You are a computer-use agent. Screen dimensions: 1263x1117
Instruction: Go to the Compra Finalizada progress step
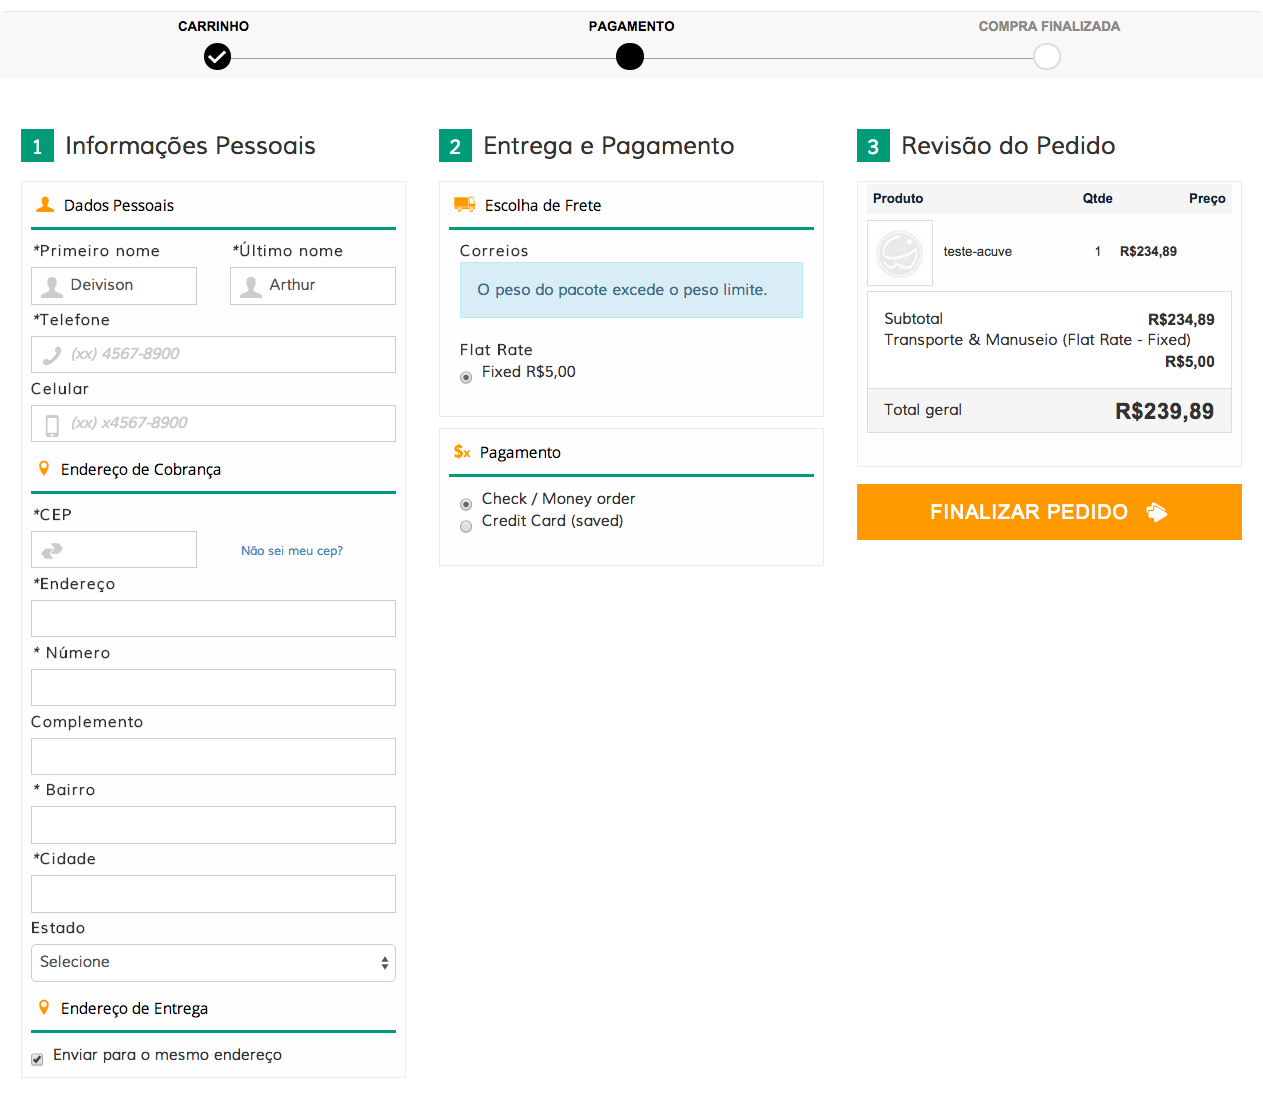click(x=1047, y=57)
